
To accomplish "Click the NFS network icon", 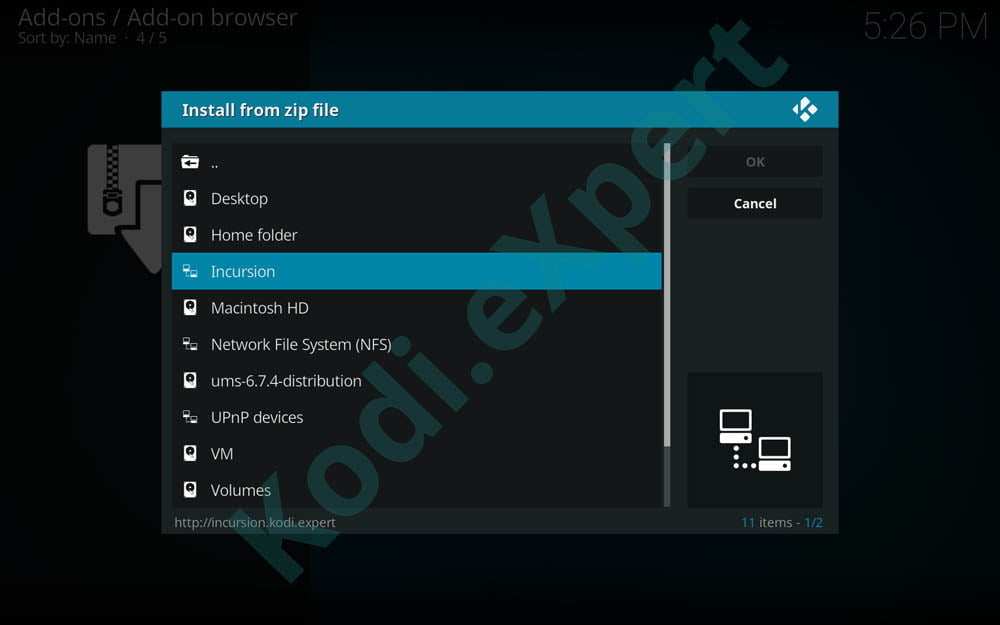I will [x=190, y=344].
